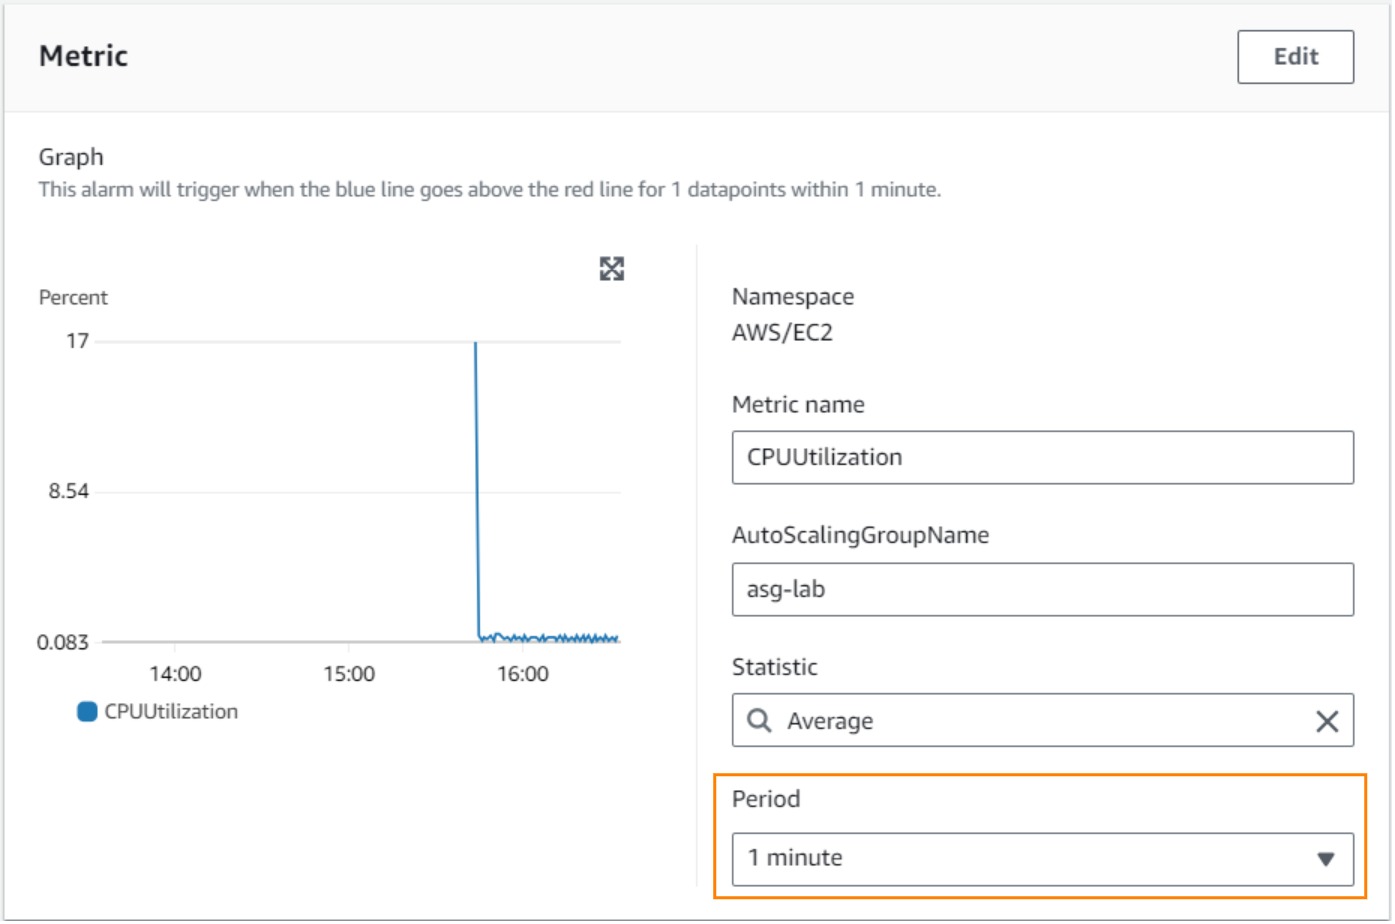
Task: Click the 16:00 time axis label
Action: (x=523, y=675)
